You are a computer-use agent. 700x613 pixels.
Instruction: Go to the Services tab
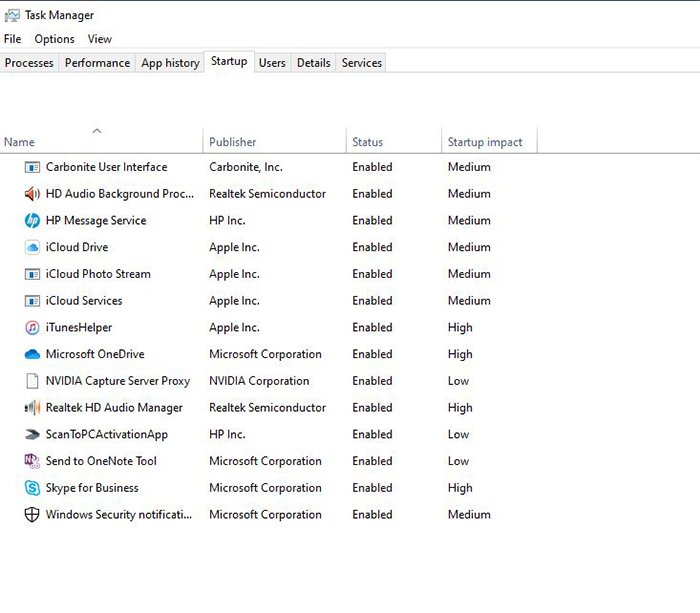click(x=361, y=63)
